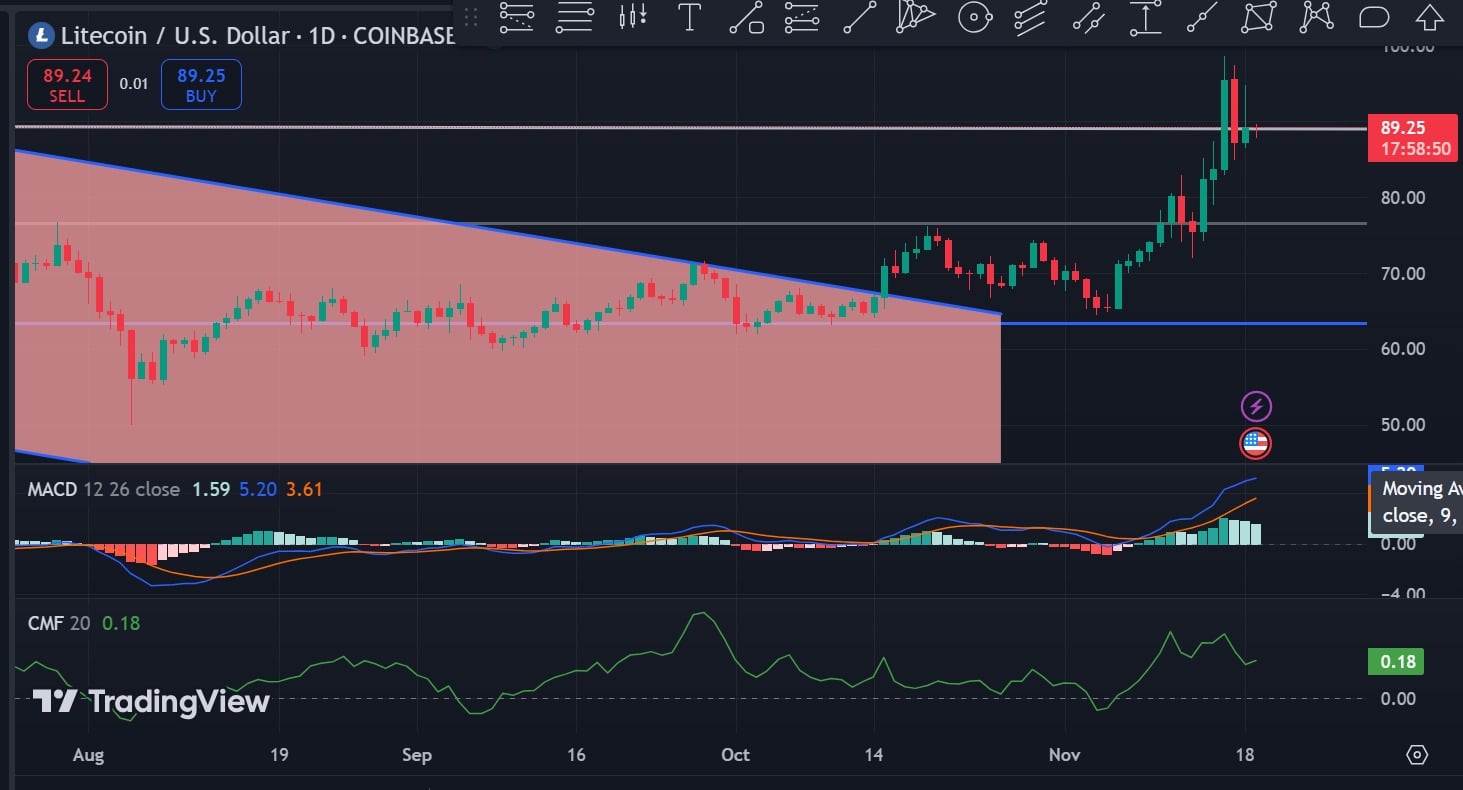Select the Parallel Channel tool
1463x790 pixels.
click(1031, 17)
